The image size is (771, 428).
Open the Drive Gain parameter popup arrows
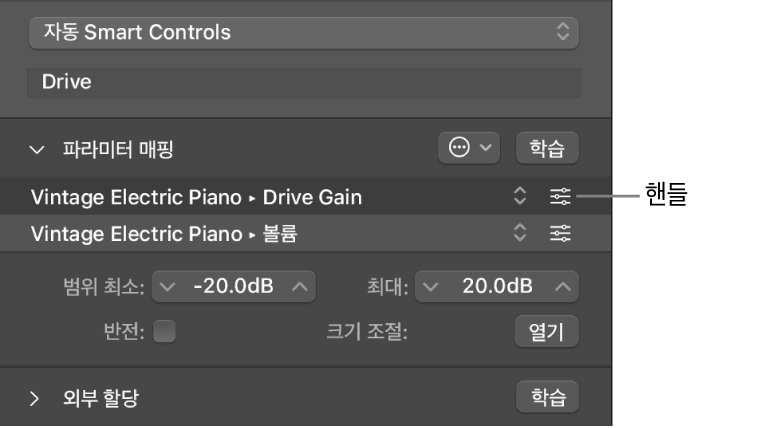pos(519,197)
